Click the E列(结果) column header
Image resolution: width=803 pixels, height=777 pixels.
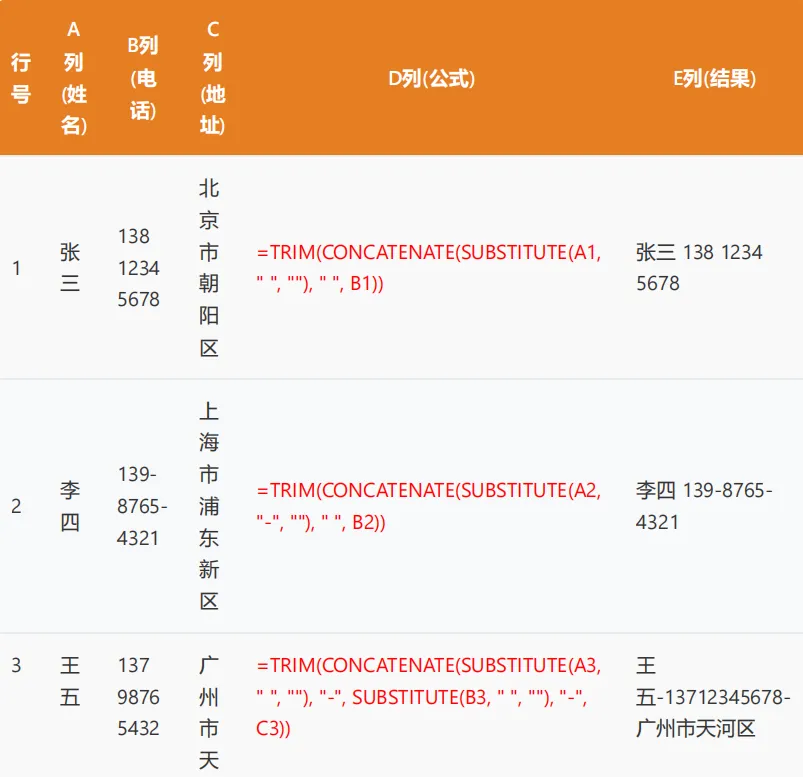(714, 78)
